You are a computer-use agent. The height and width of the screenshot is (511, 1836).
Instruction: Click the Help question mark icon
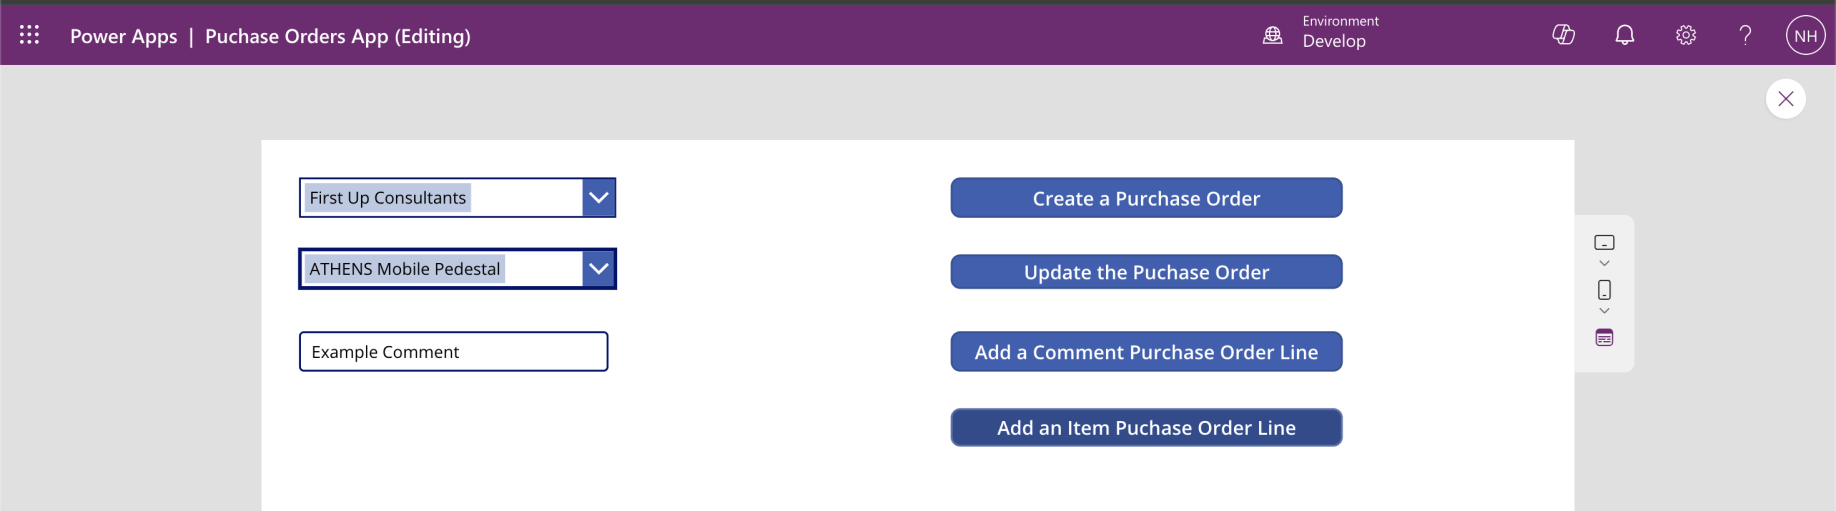click(x=1745, y=35)
